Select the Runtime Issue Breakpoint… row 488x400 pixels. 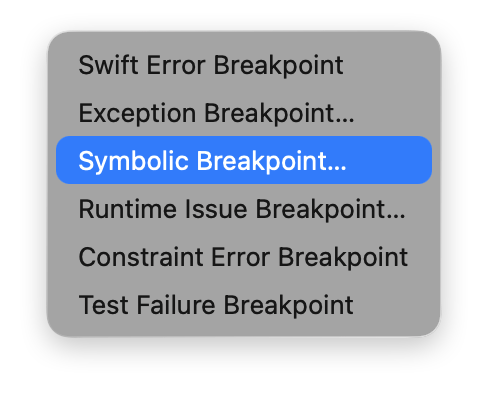pyautogui.click(x=244, y=209)
